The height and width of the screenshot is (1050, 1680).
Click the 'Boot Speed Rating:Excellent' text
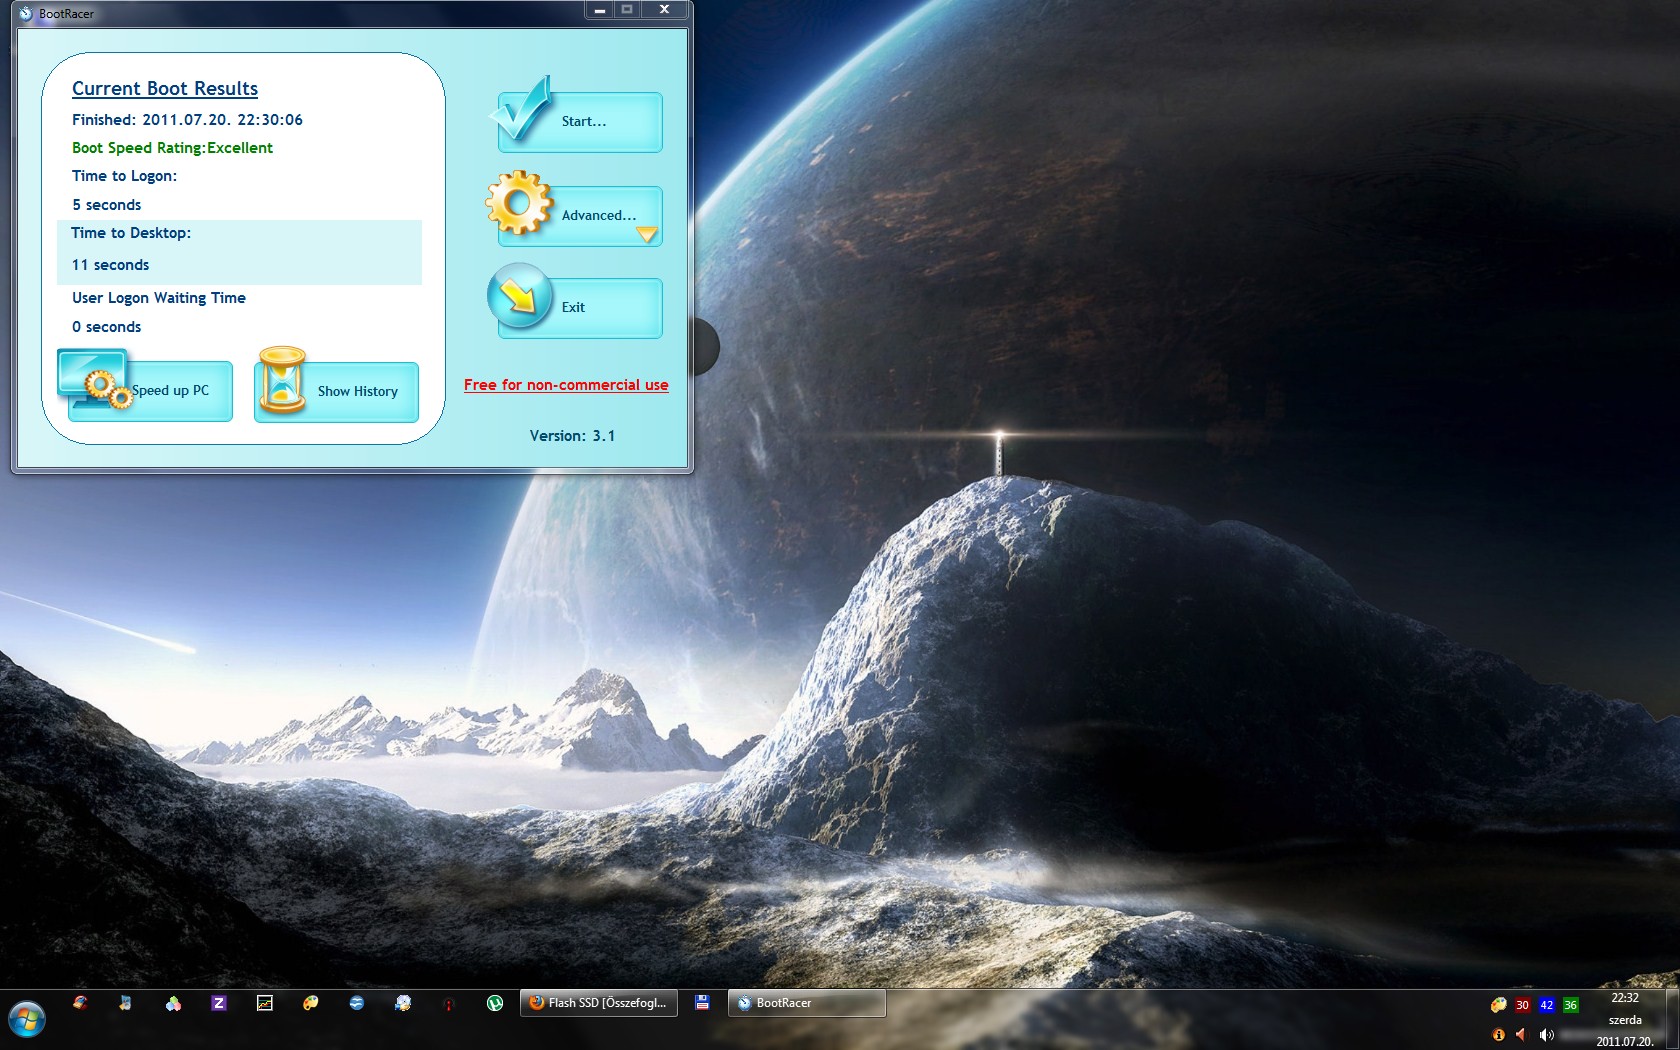click(172, 148)
